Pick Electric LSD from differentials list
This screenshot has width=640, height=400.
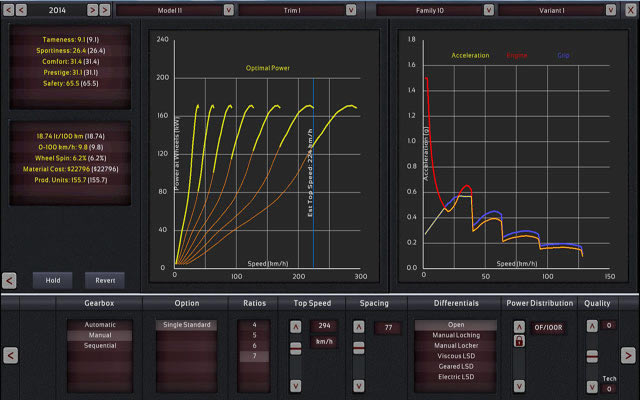pos(455,377)
